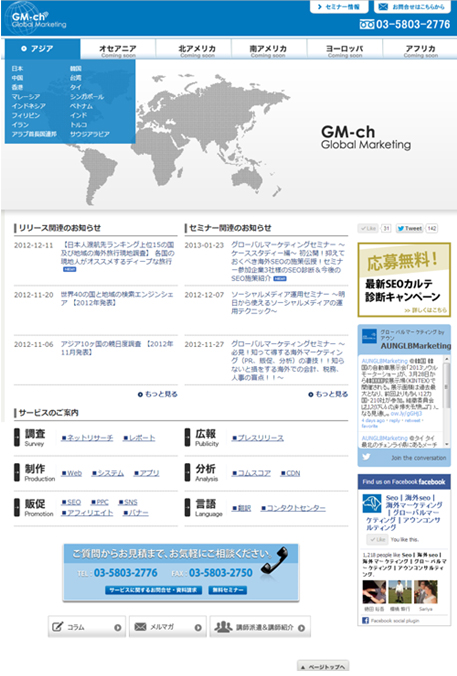Click the 無料セミナー blue button
Image resolution: width=457 pixels, height=676 pixels.
(x=228, y=590)
